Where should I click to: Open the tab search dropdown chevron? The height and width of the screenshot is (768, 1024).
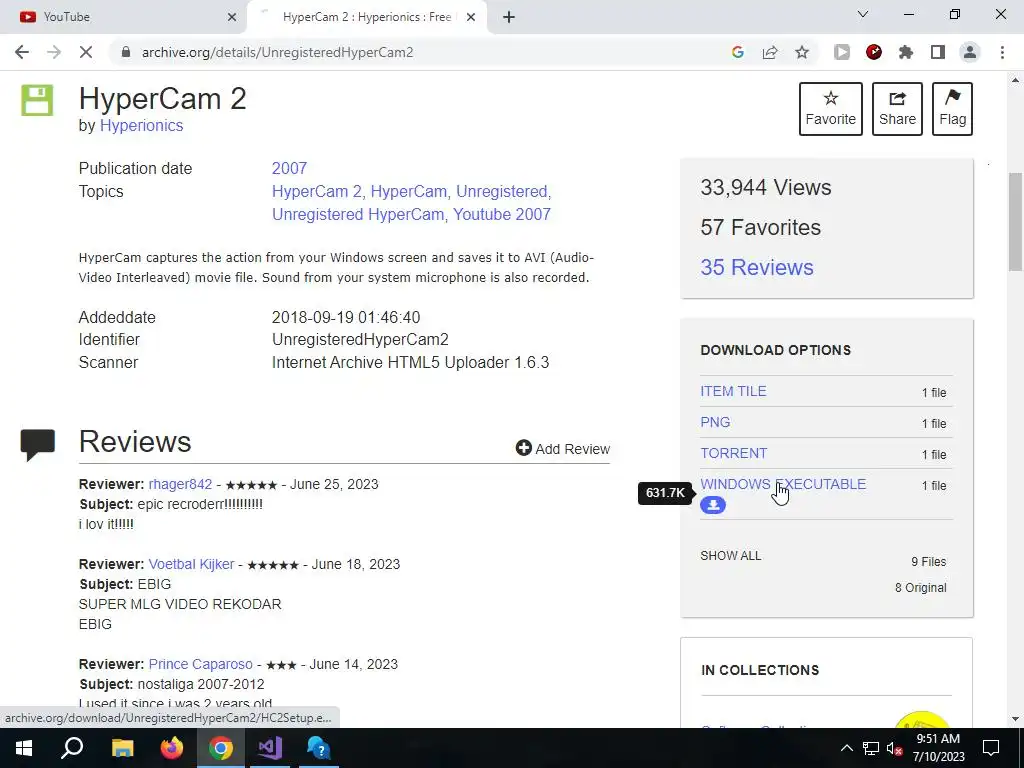click(x=863, y=14)
